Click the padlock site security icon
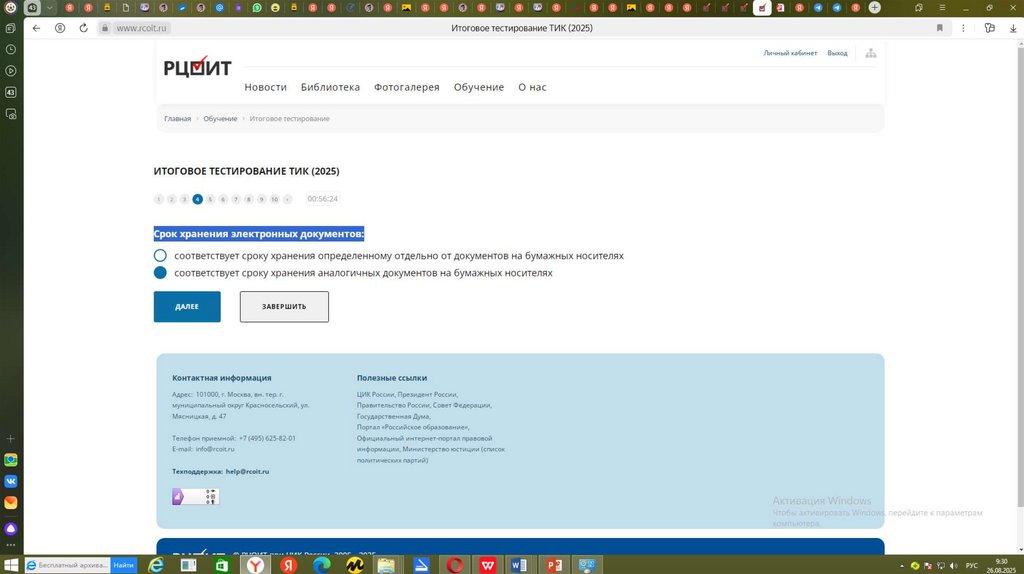The image size is (1024, 574). pyautogui.click(x=104, y=28)
